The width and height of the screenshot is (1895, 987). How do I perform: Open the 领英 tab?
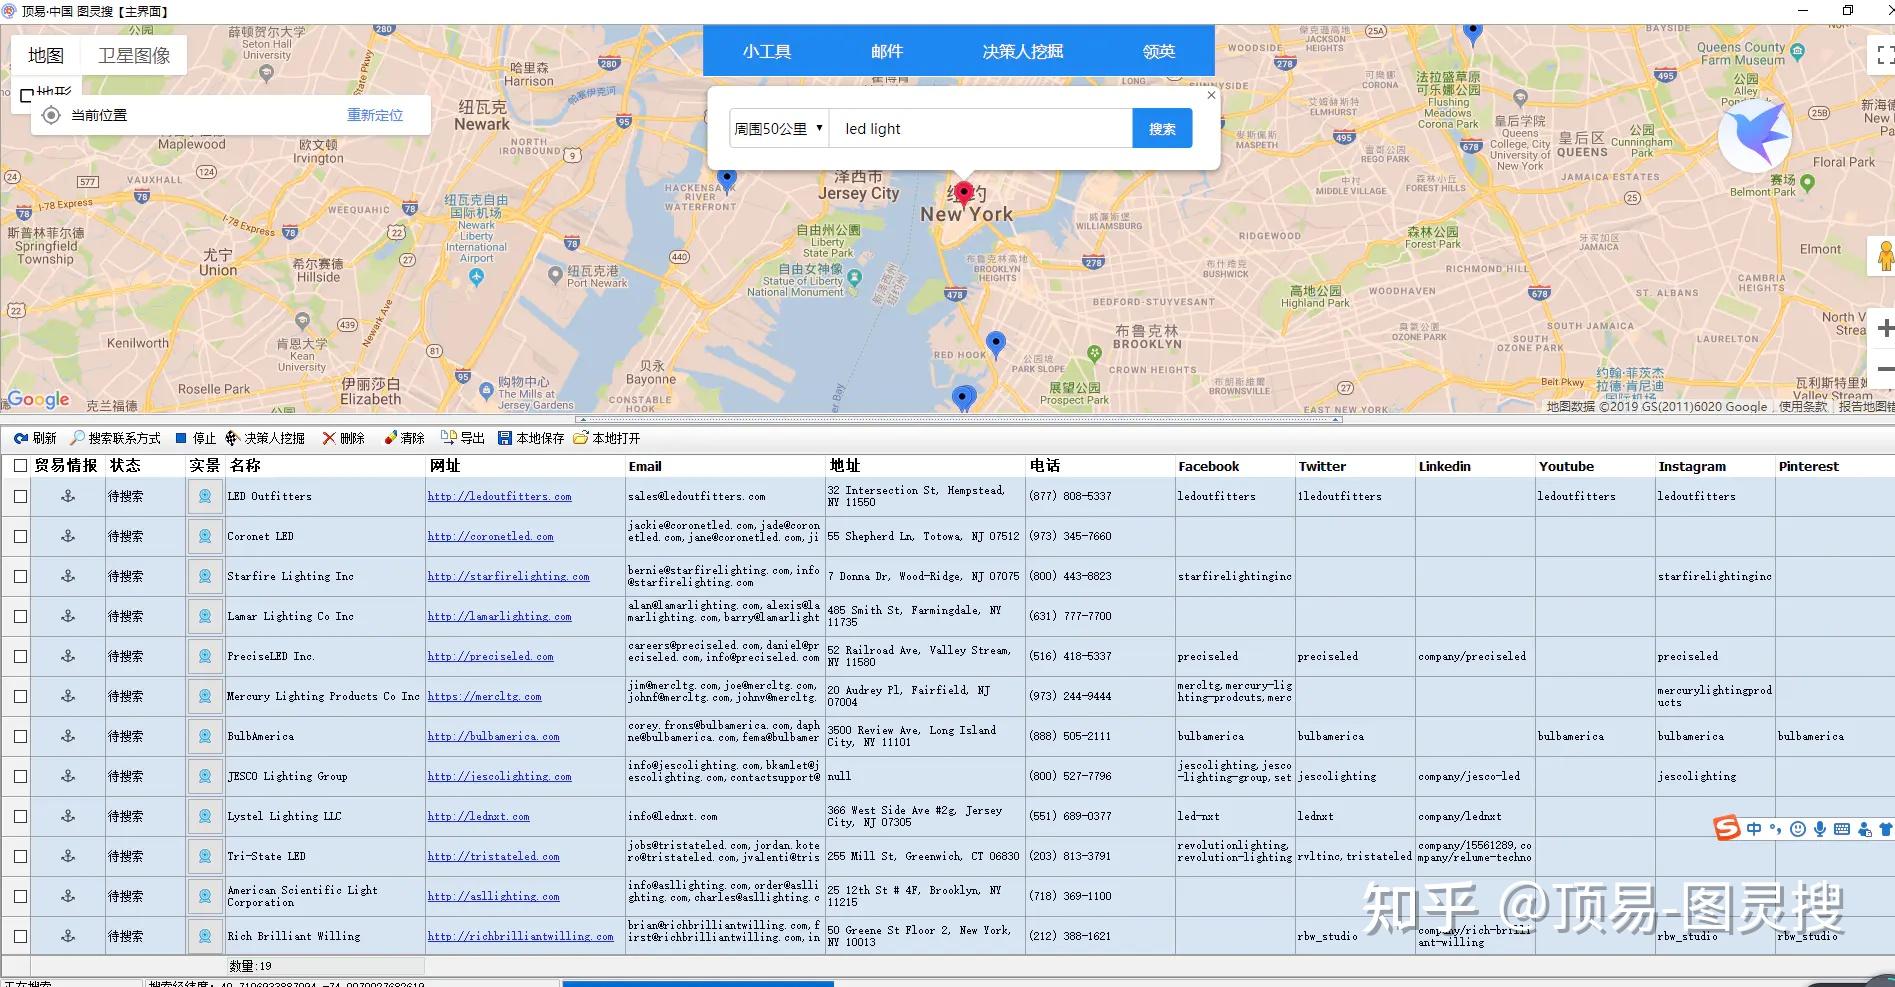(x=1159, y=51)
